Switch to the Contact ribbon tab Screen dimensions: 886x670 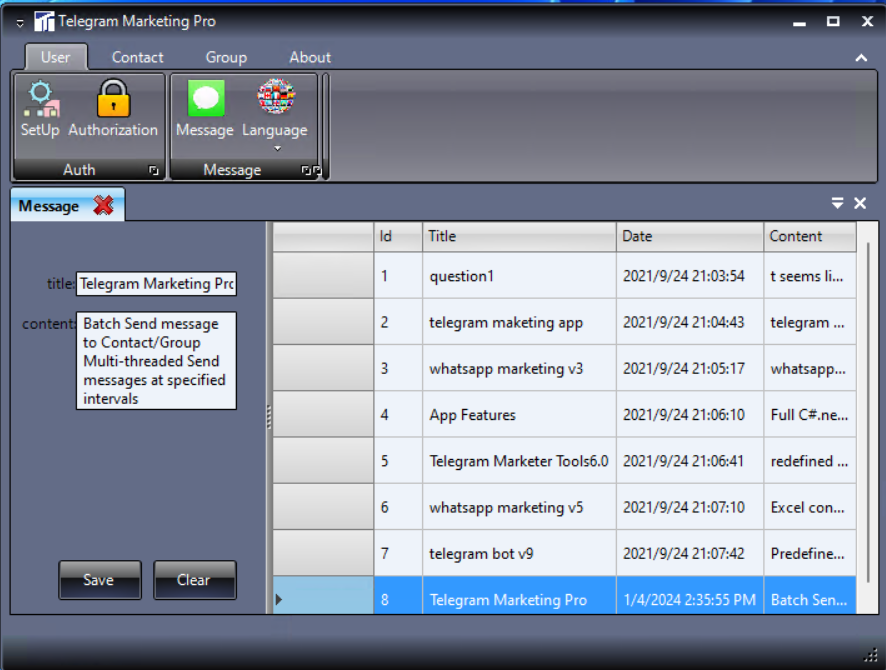point(137,57)
